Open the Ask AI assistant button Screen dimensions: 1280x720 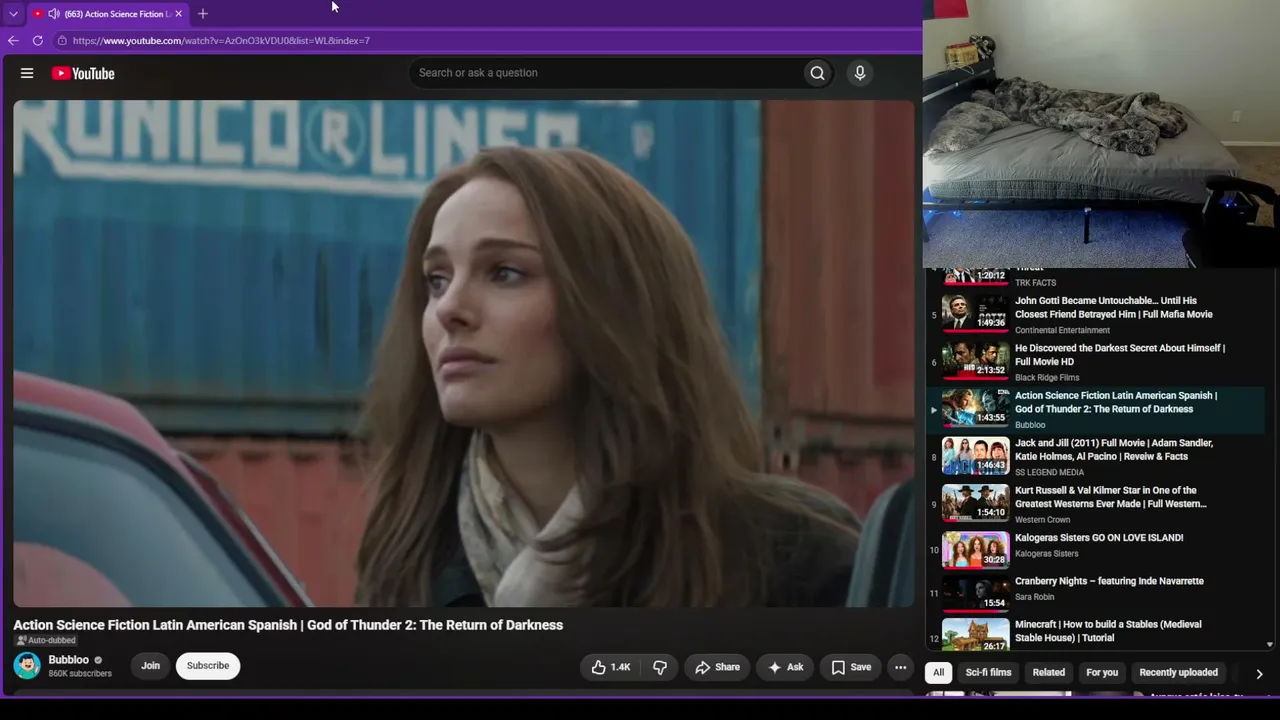[x=785, y=667]
